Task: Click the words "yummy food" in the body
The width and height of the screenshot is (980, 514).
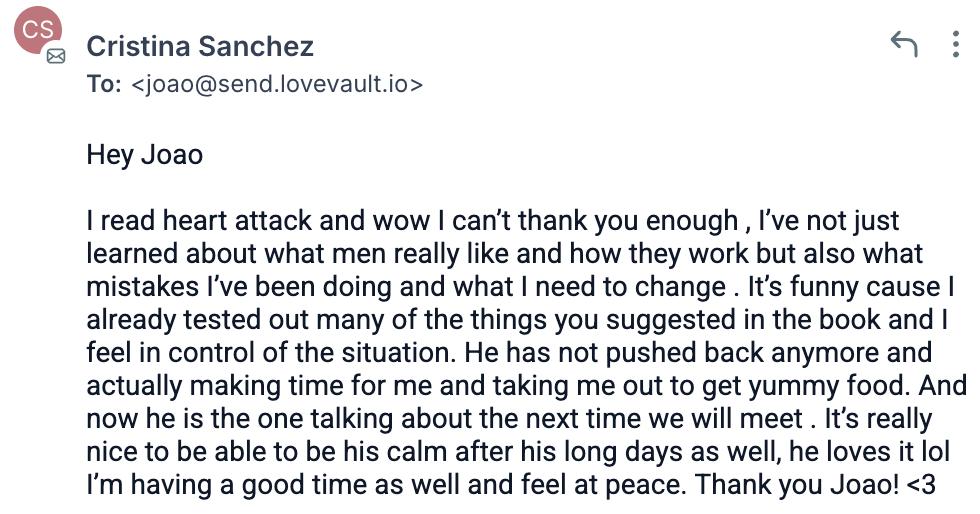Action: click(851, 386)
